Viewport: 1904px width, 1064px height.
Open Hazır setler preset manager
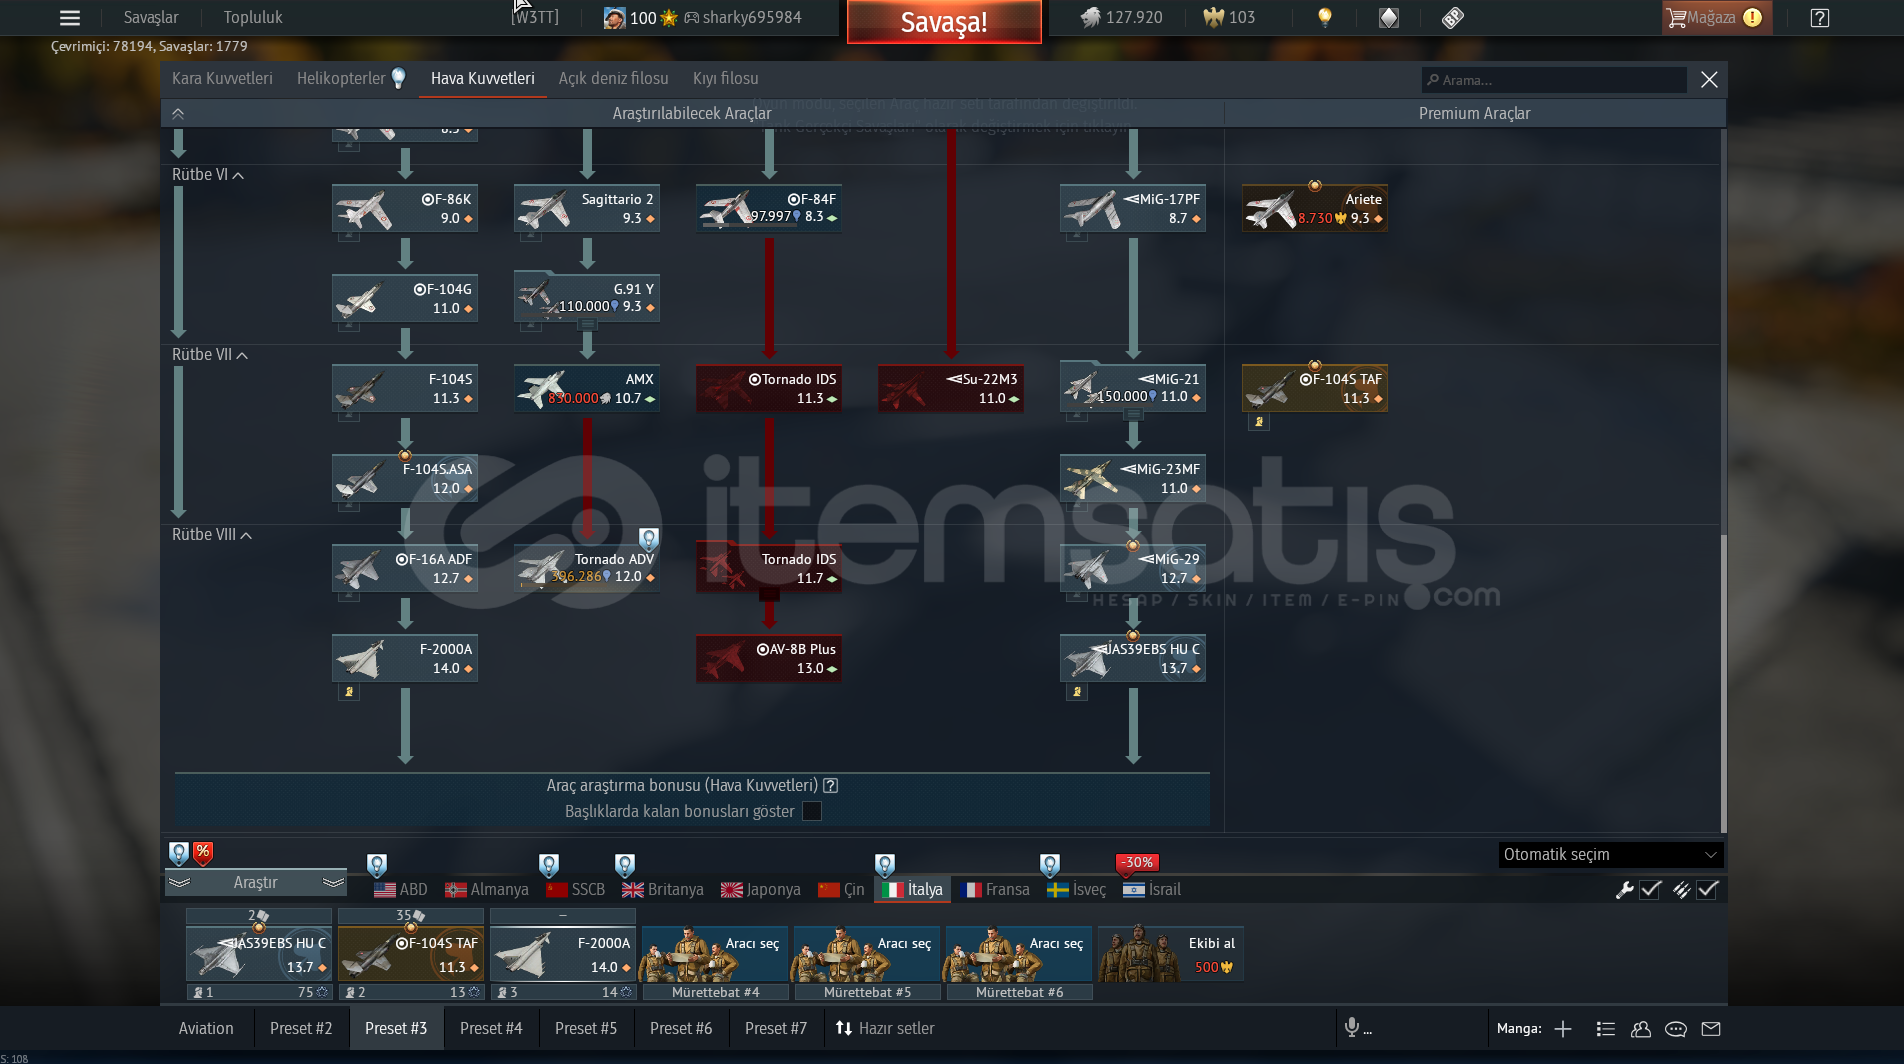point(885,1028)
